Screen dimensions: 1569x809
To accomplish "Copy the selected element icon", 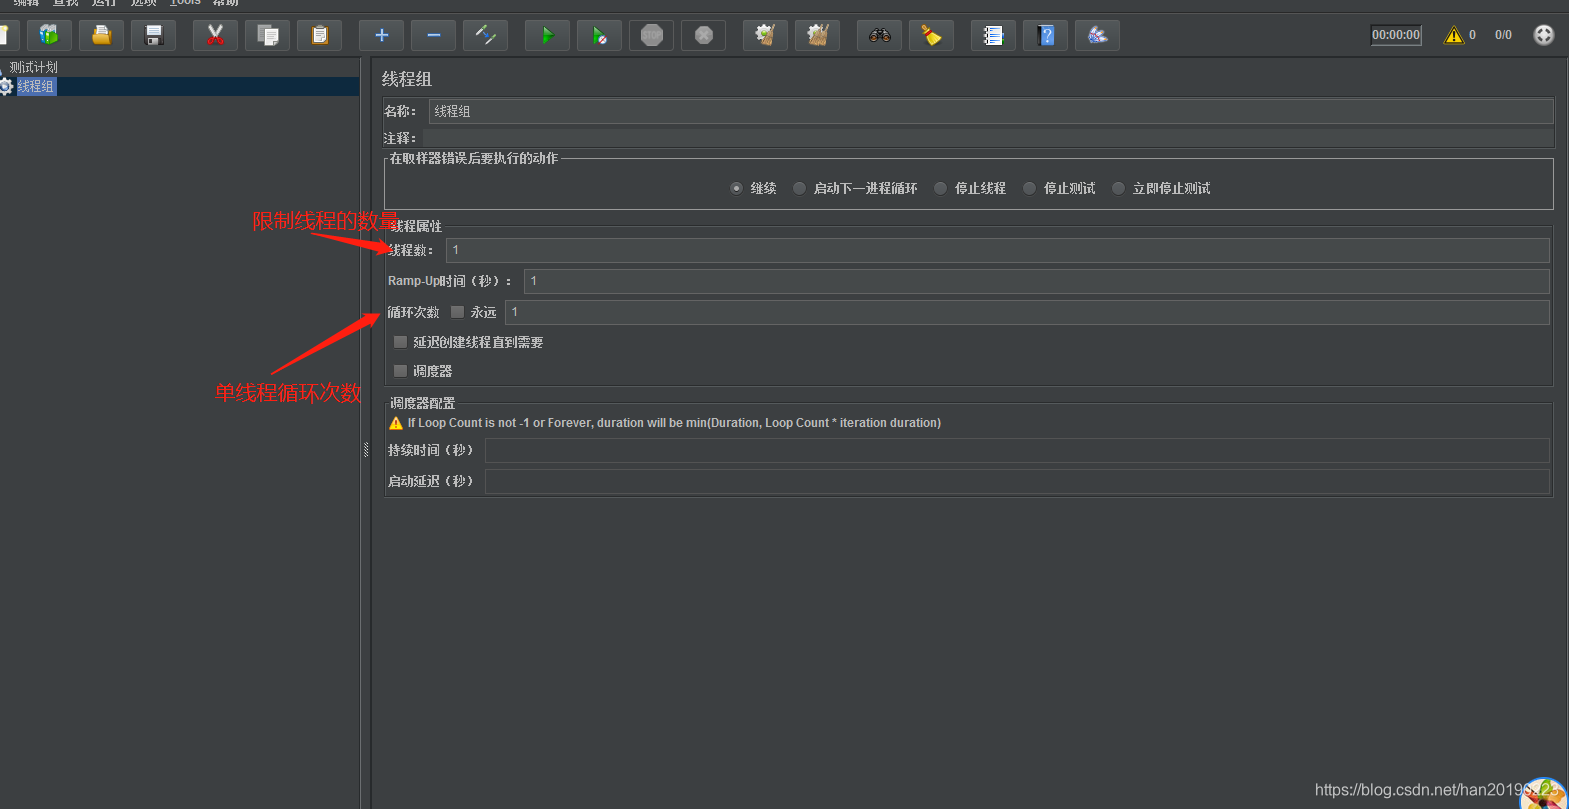I will click(x=267, y=35).
